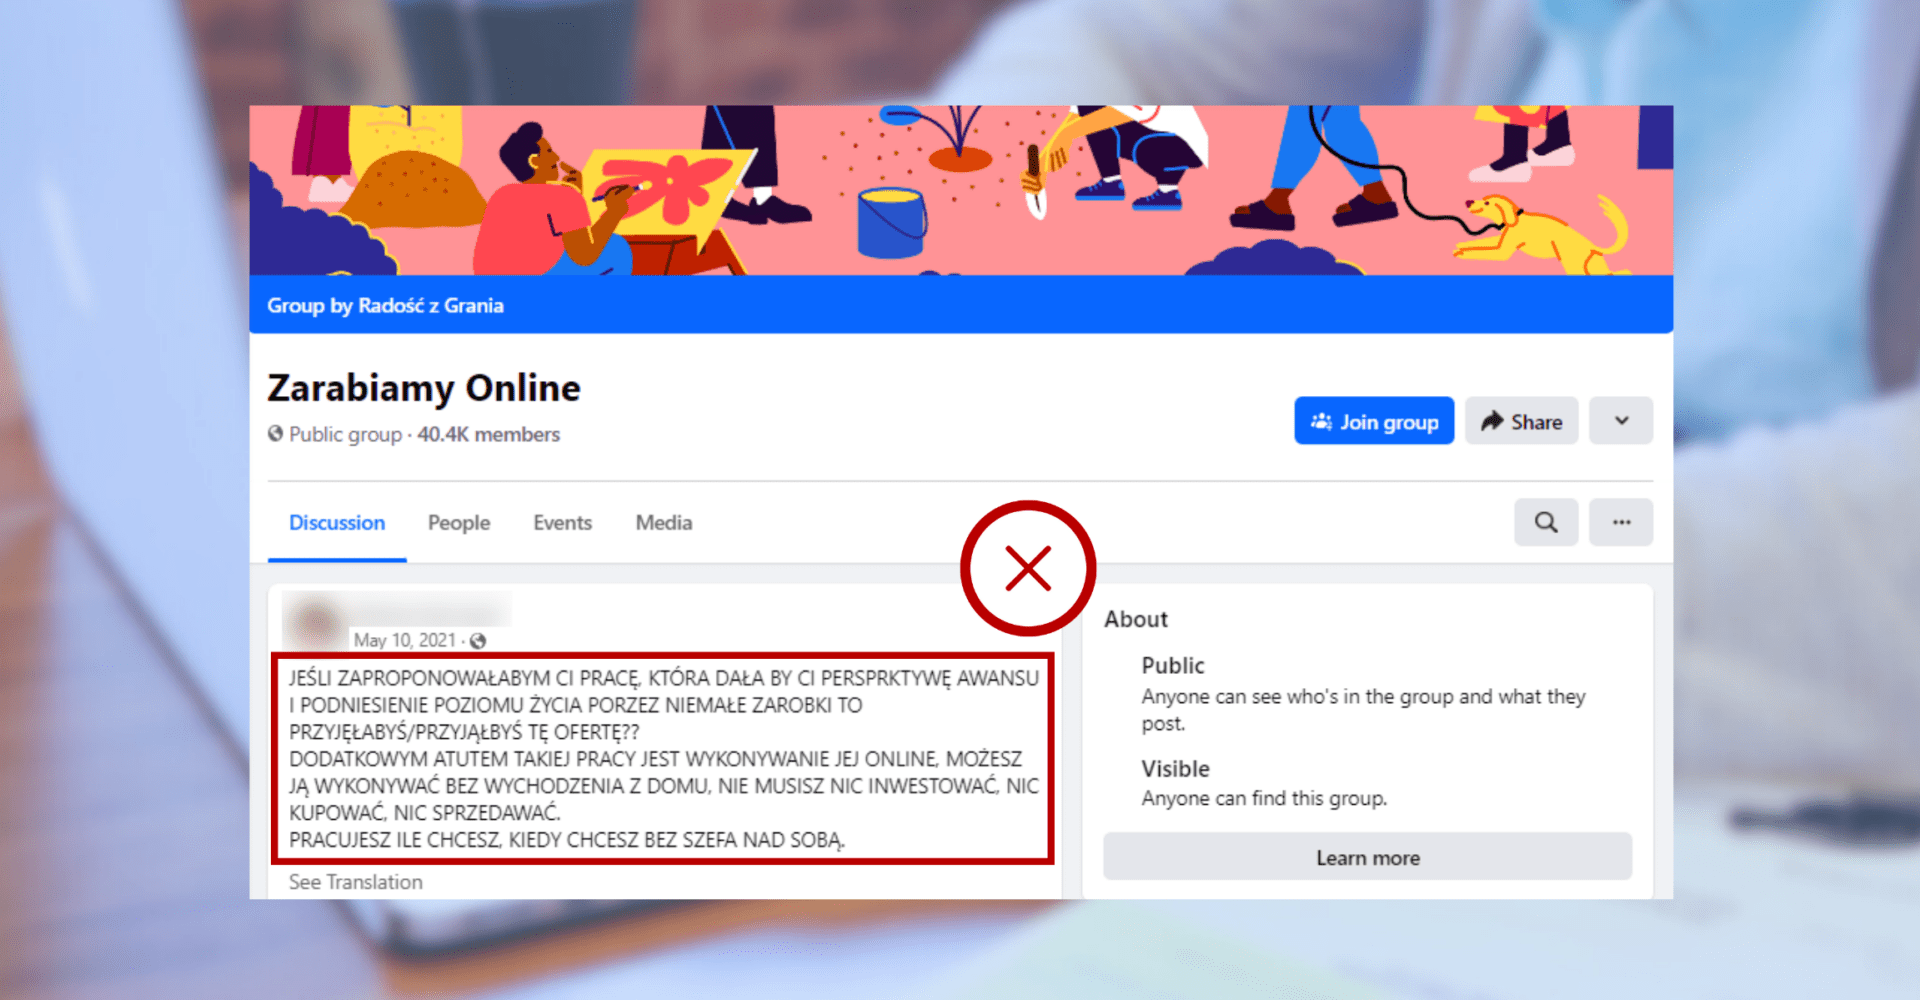Click the blurred post author name

coord(430,609)
